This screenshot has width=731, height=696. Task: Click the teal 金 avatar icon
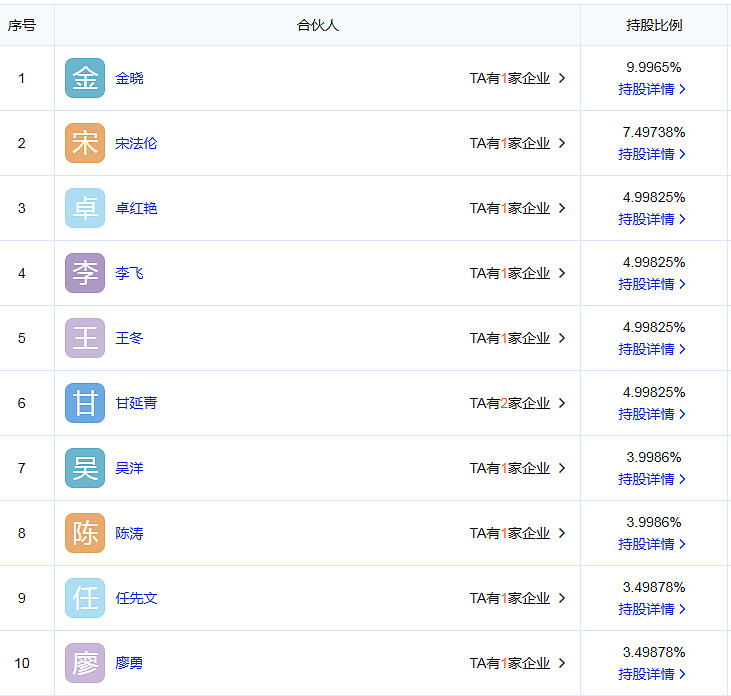85,78
